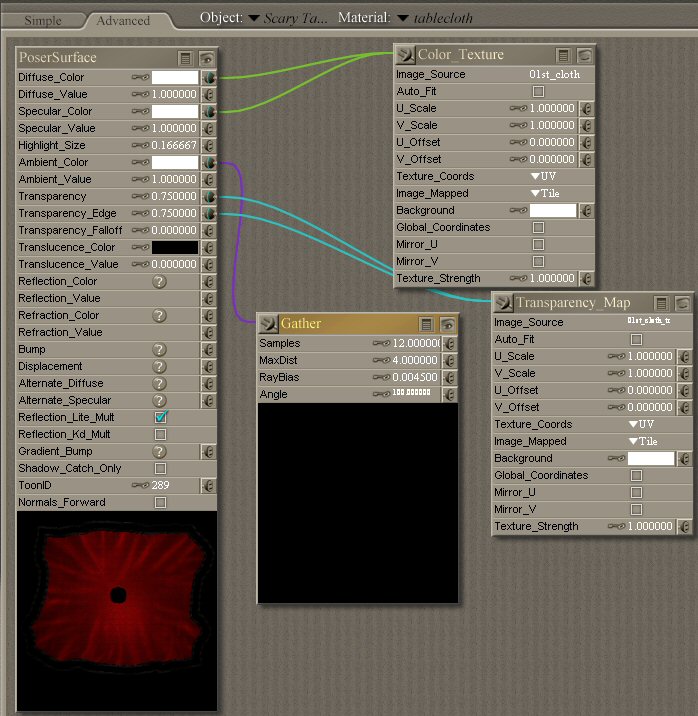The image size is (698, 716).
Task: Click Color_Texture Image_Source file name
Action: pos(555,74)
